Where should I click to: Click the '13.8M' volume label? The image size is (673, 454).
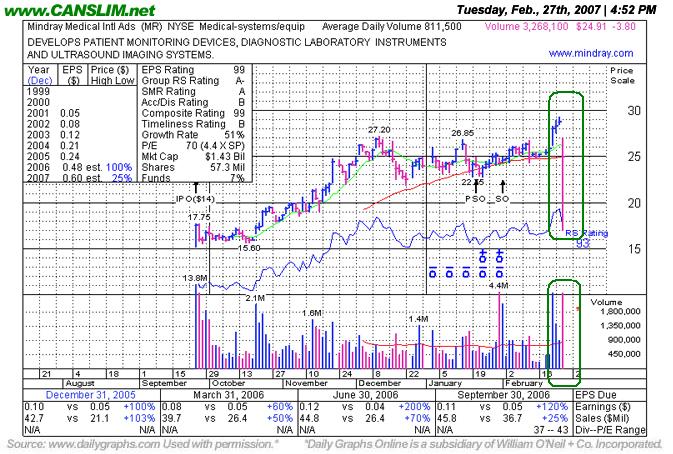(196, 278)
